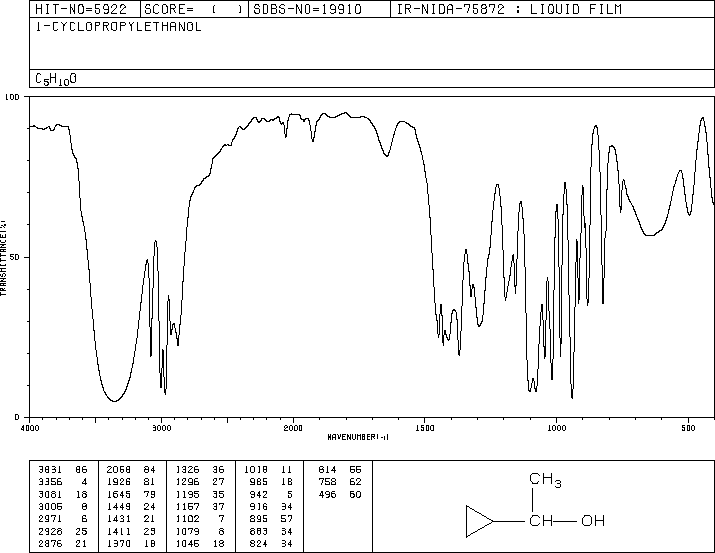The width and height of the screenshot is (715, 553).
Task: Select peak table entry 1449
Action: pos(131,506)
